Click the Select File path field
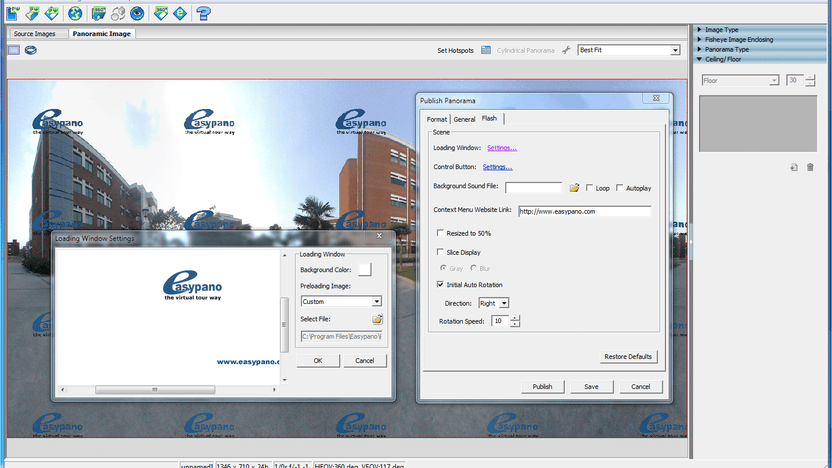 (341, 336)
